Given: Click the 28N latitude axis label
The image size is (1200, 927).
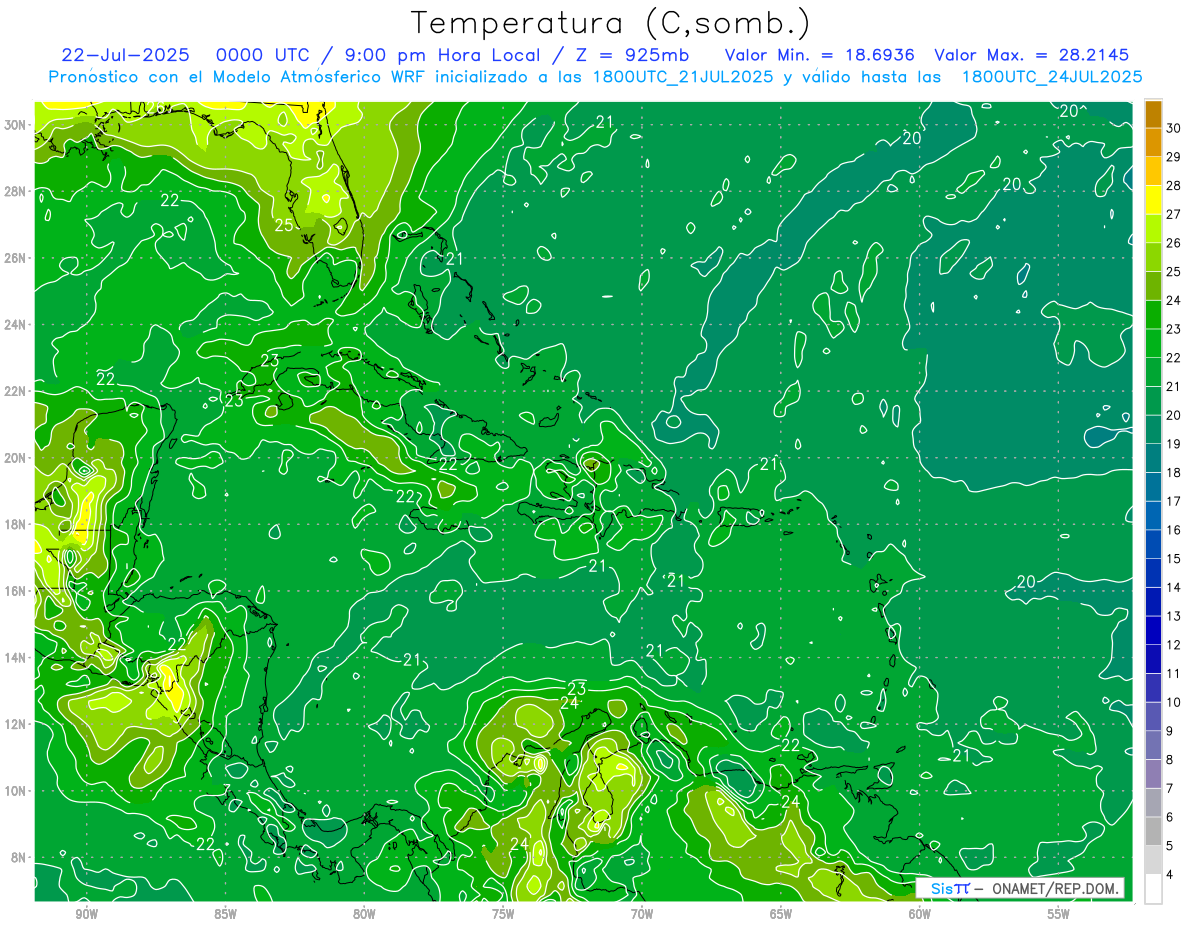Looking at the screenshot, I should point(15,191).
